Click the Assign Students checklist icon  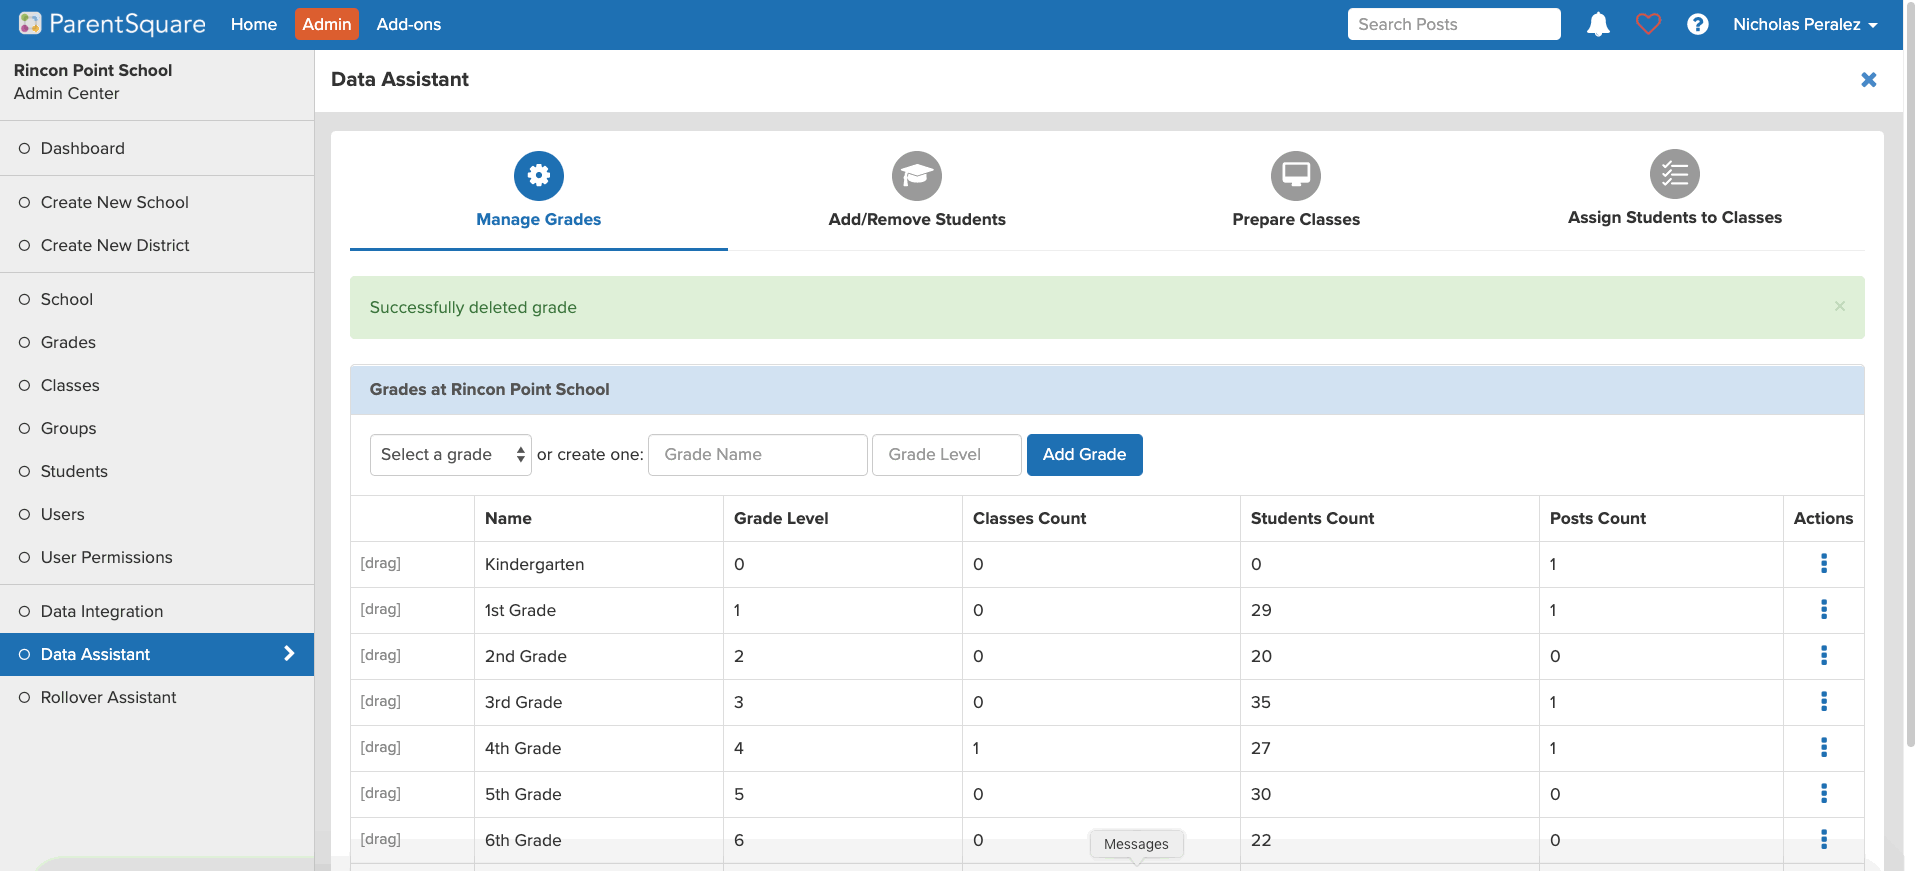[1675, 174]
